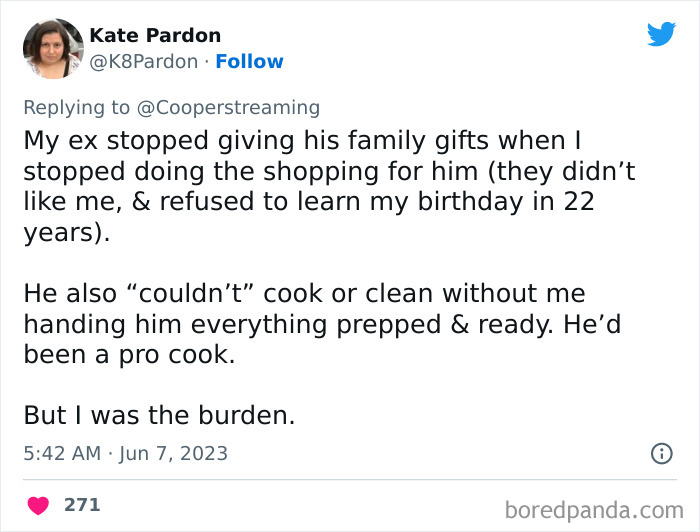This screenshot has width=700, height=532.
Task: Click the text "been a pro cook."
Action: [129, 355]
